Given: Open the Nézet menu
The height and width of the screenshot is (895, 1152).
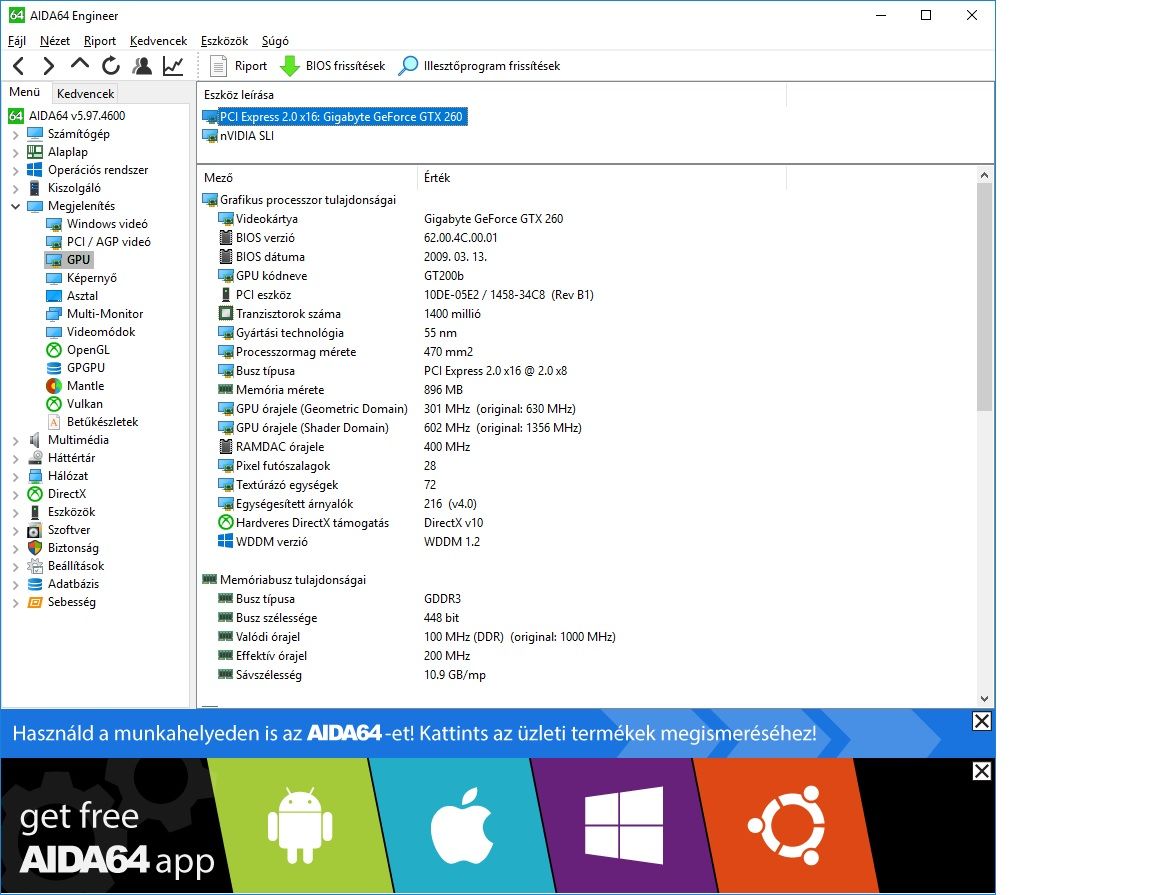Looking at the screenshot, I should coord(55,41).
